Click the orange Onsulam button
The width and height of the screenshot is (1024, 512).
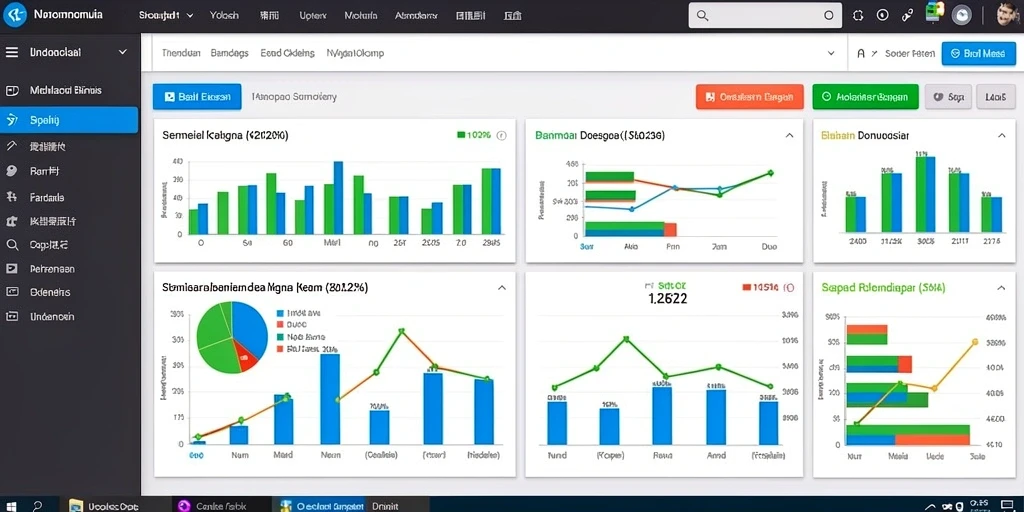[x=750, y=97]
